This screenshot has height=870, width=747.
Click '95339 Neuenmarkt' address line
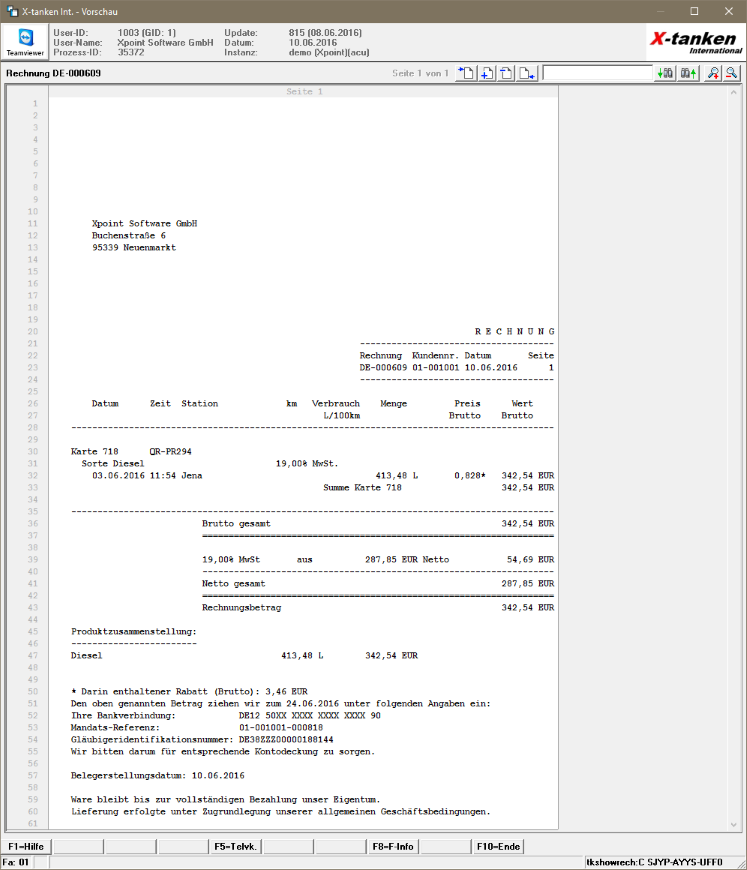pyautogui.click(x=134, y=247)
